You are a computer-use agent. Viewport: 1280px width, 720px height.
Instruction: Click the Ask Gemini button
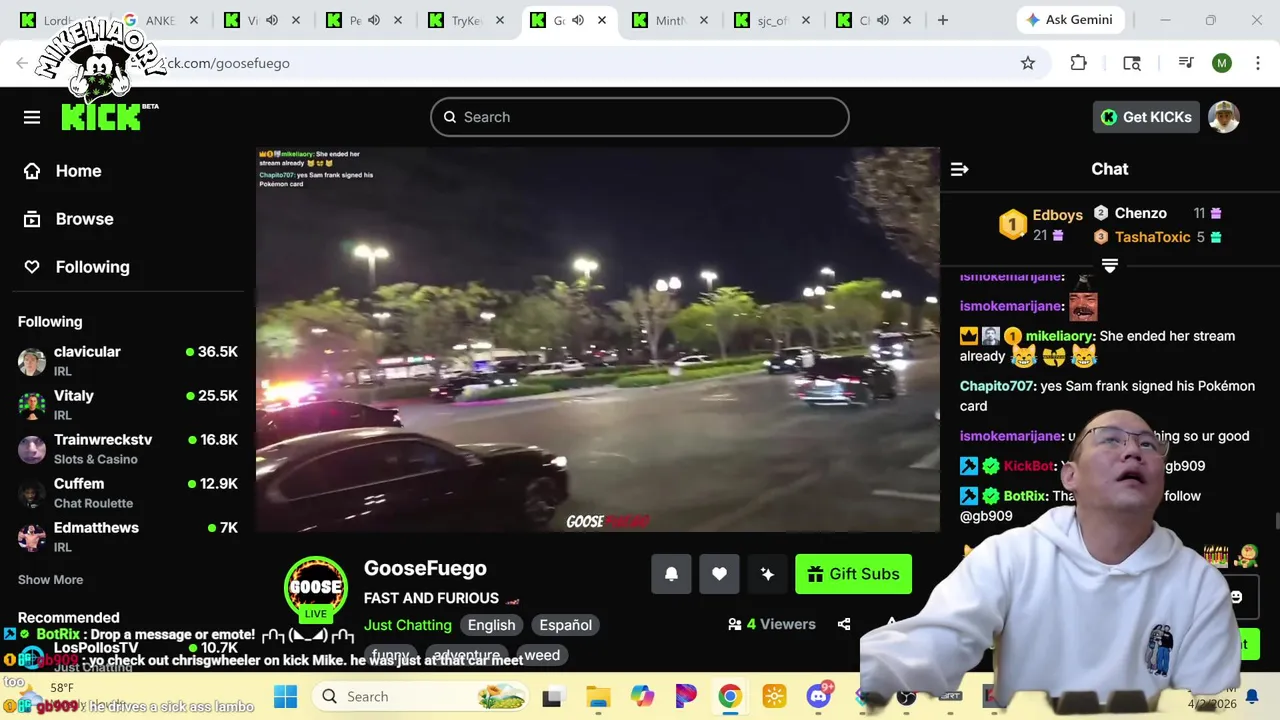point(1069,20)
